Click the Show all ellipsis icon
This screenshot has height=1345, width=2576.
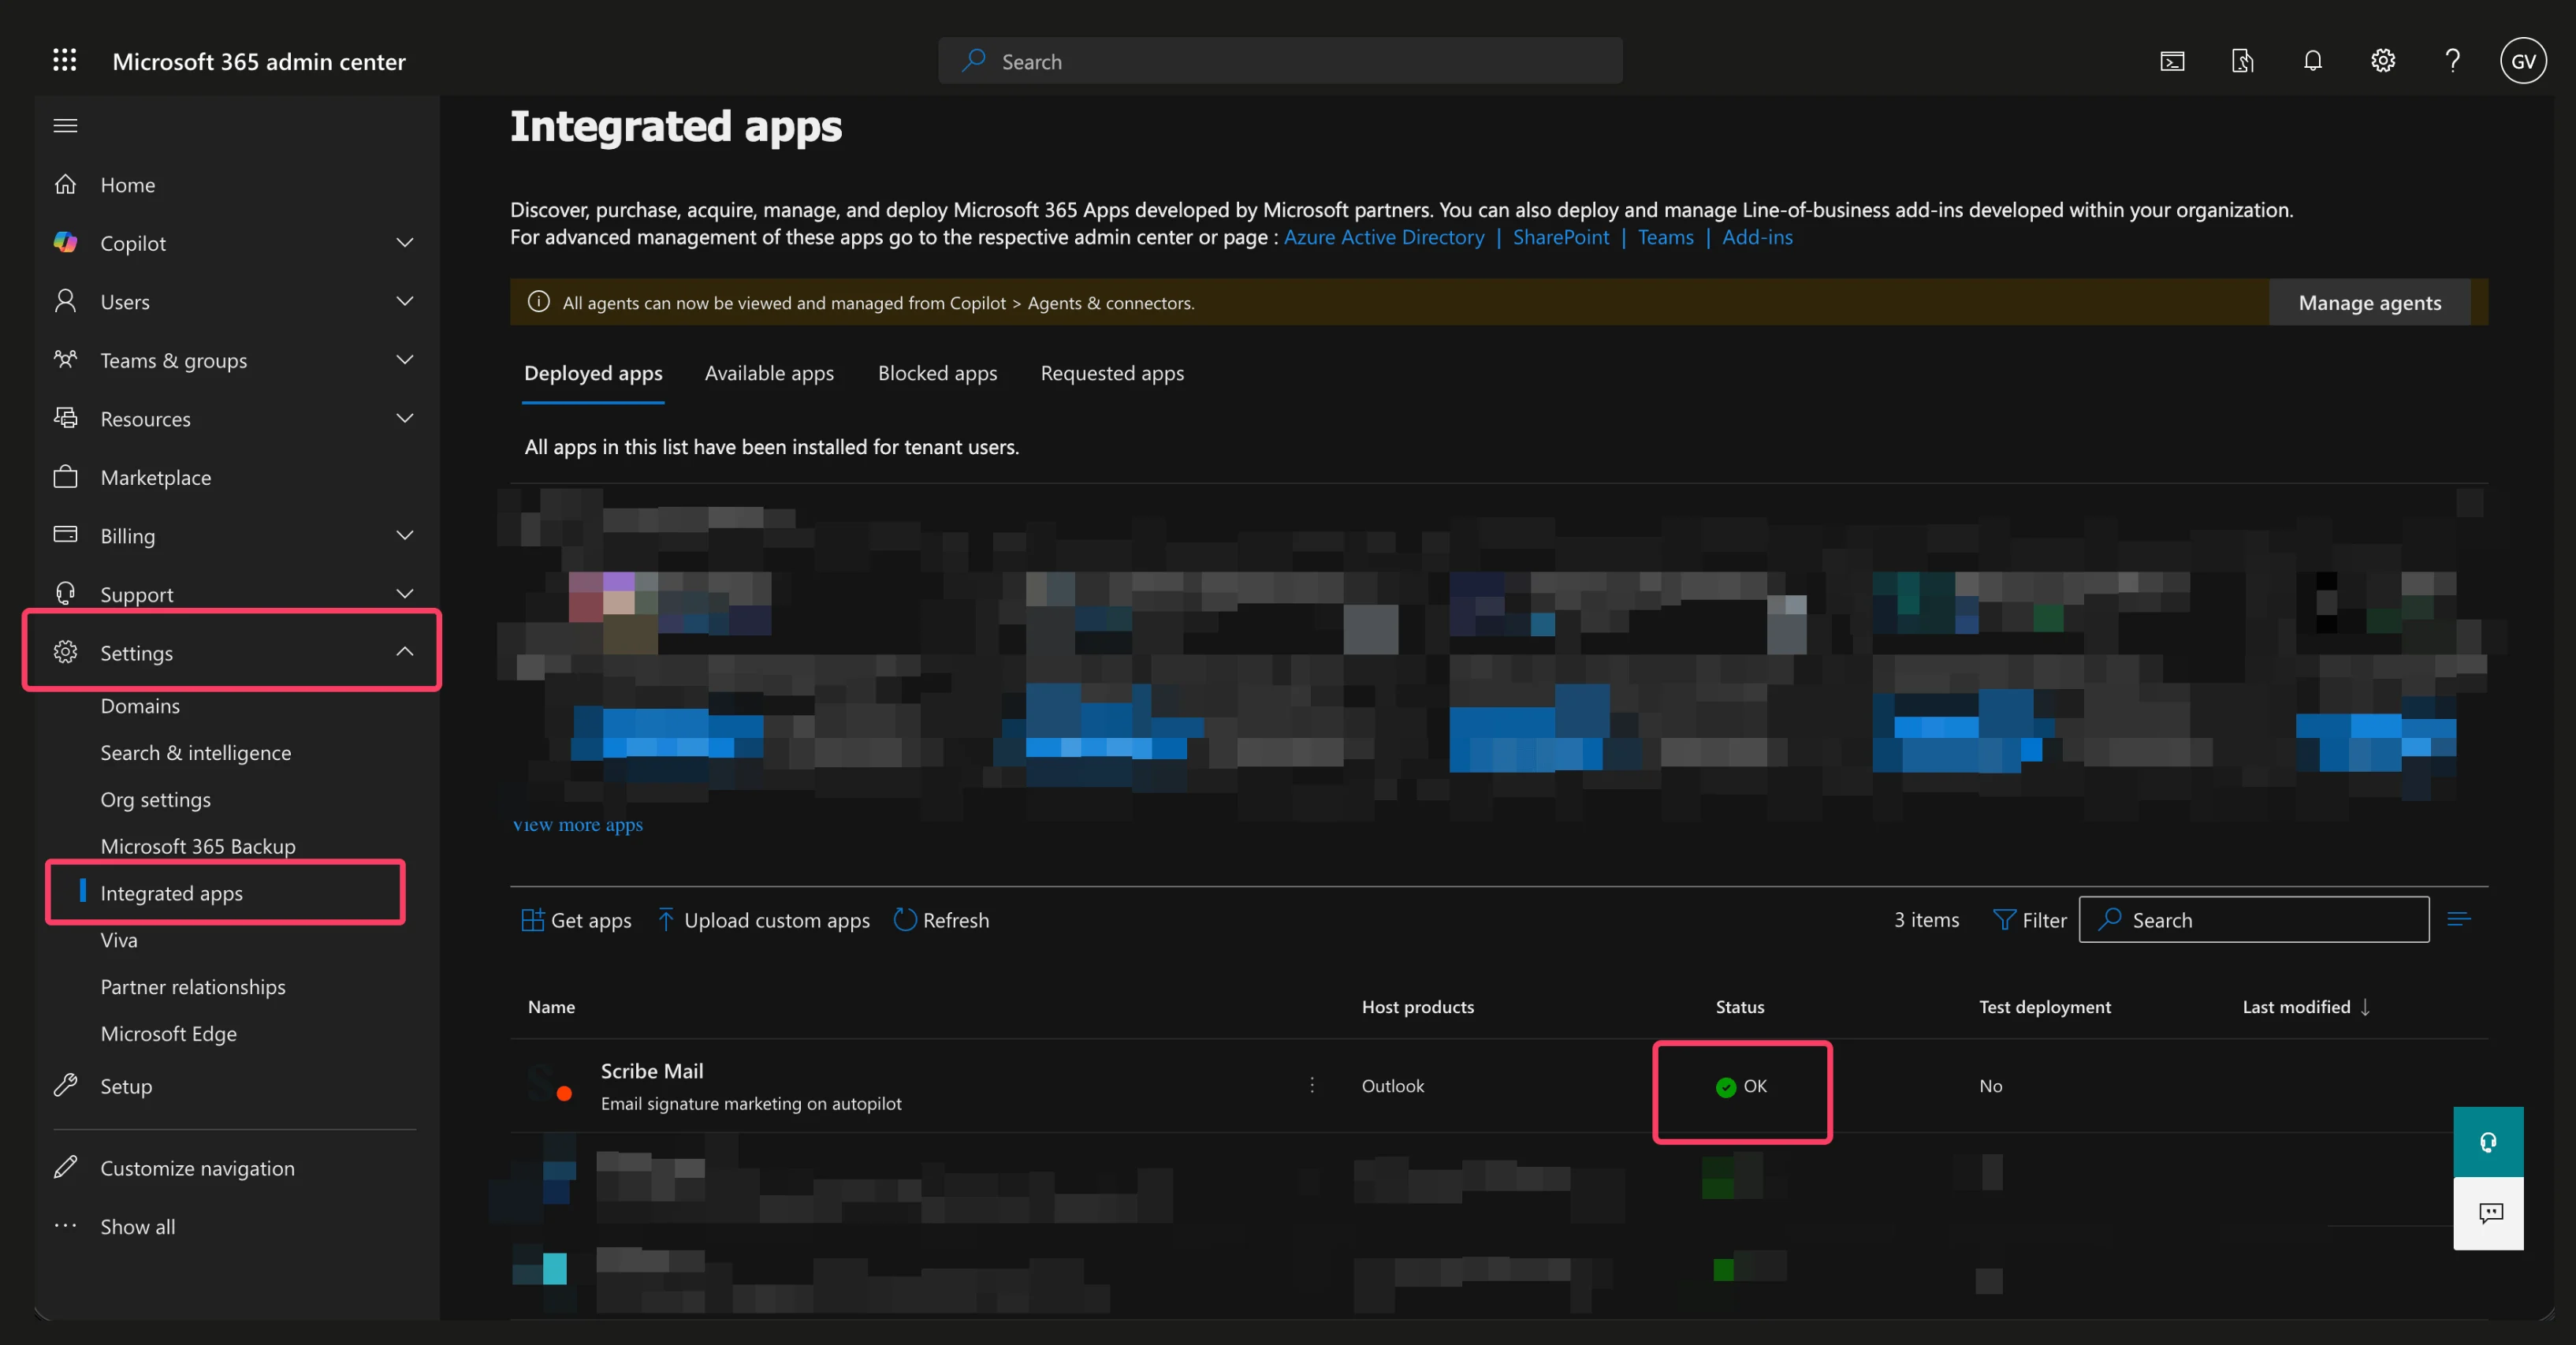click(65, 1225)
